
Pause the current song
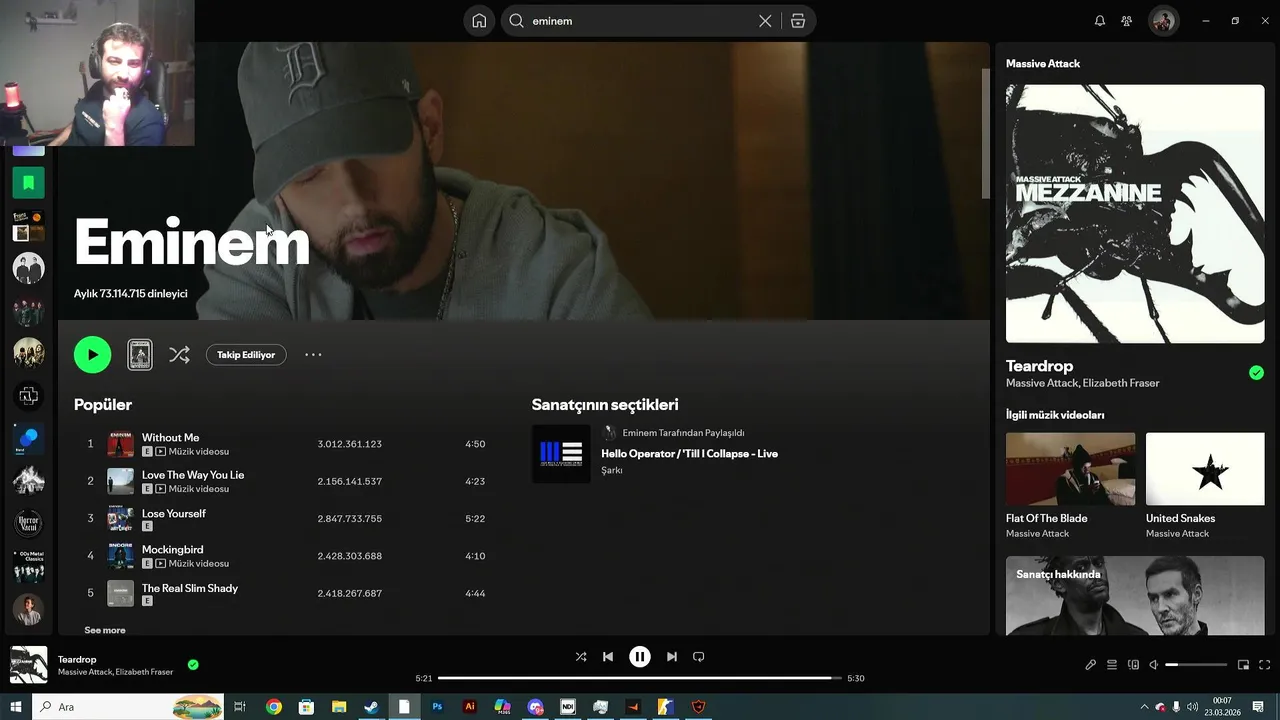point(640,657)
